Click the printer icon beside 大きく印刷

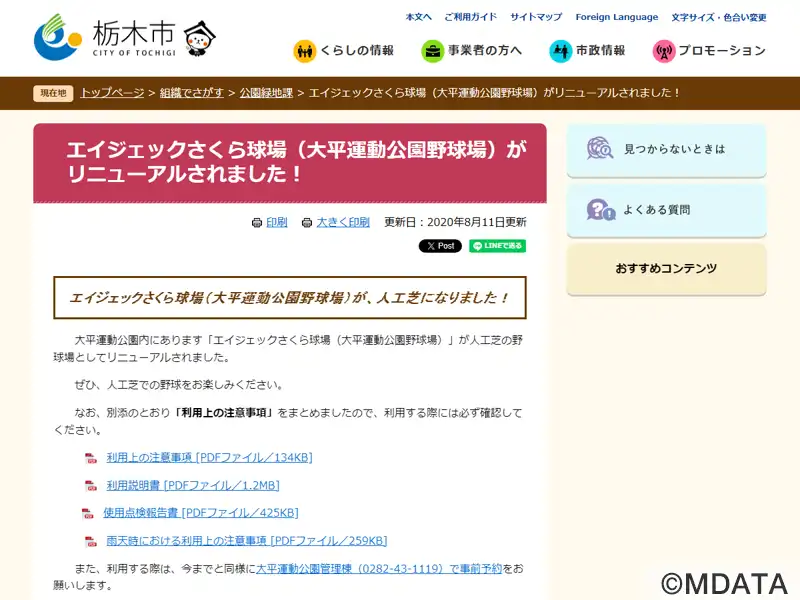[x=307, y=222]
